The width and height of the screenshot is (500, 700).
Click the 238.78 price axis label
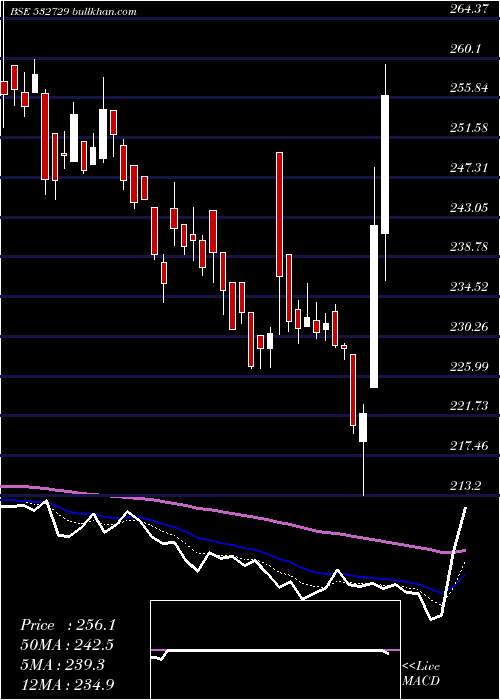tap(469, 247)
